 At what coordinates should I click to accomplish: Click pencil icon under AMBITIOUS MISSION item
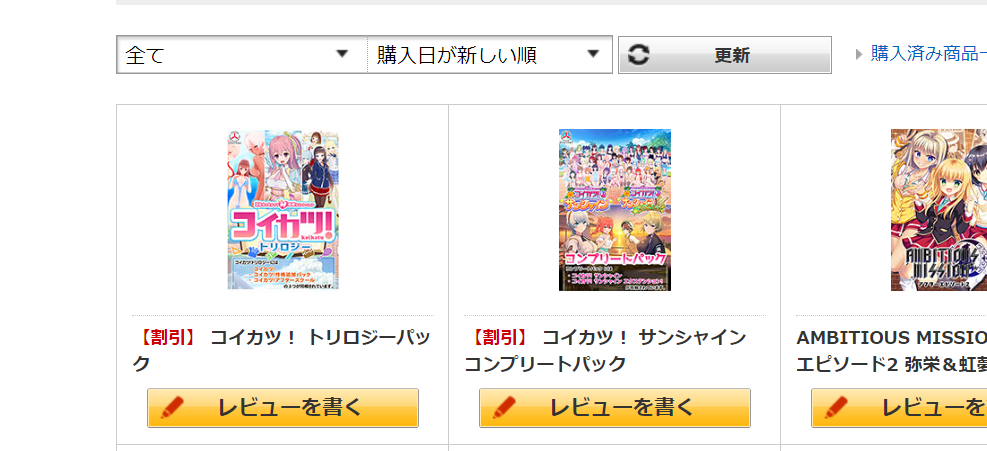pyautogui.click(x=835, y=408)
